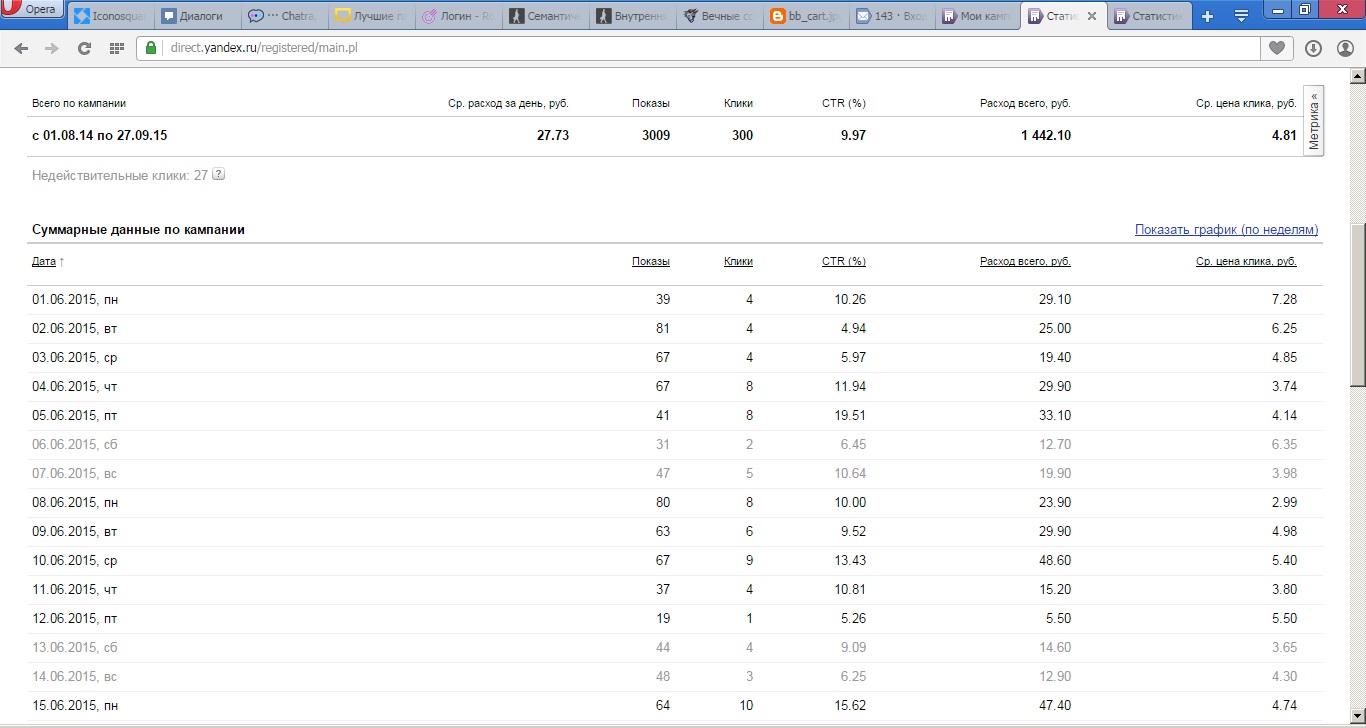
Task: Select the date row 01.06.2015, пн
Action: [675, 300]
